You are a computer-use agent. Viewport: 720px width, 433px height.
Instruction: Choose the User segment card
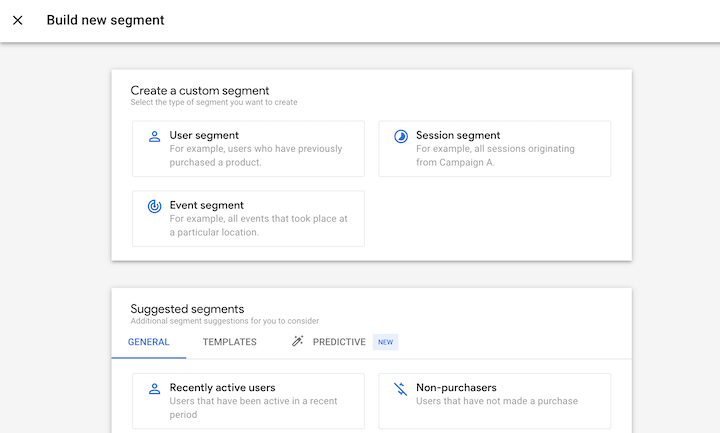click(248, 149)
